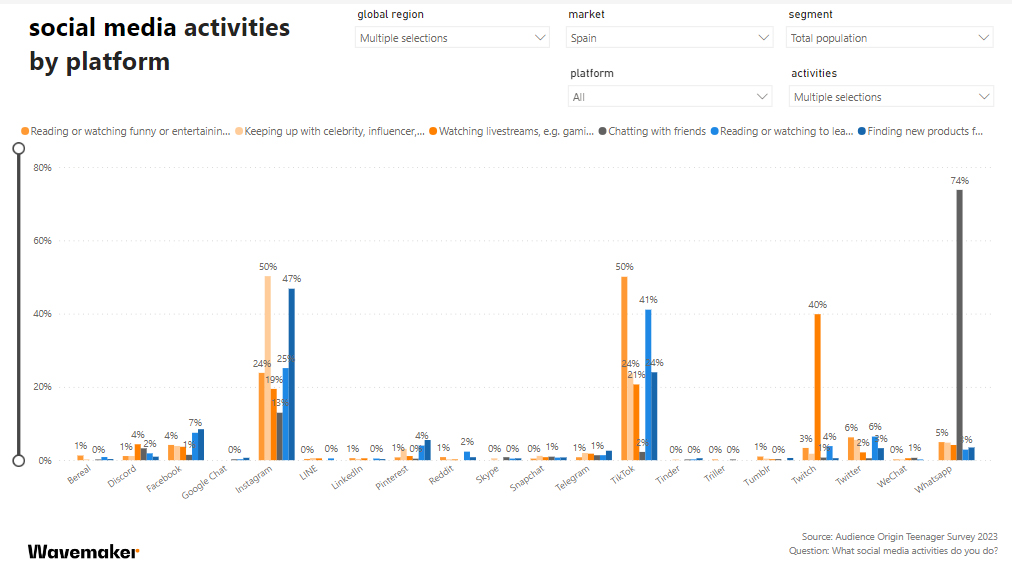Click the Reading or watching to learn legend dot
This screenshot has width=1012, height=584.
point(714,131)
